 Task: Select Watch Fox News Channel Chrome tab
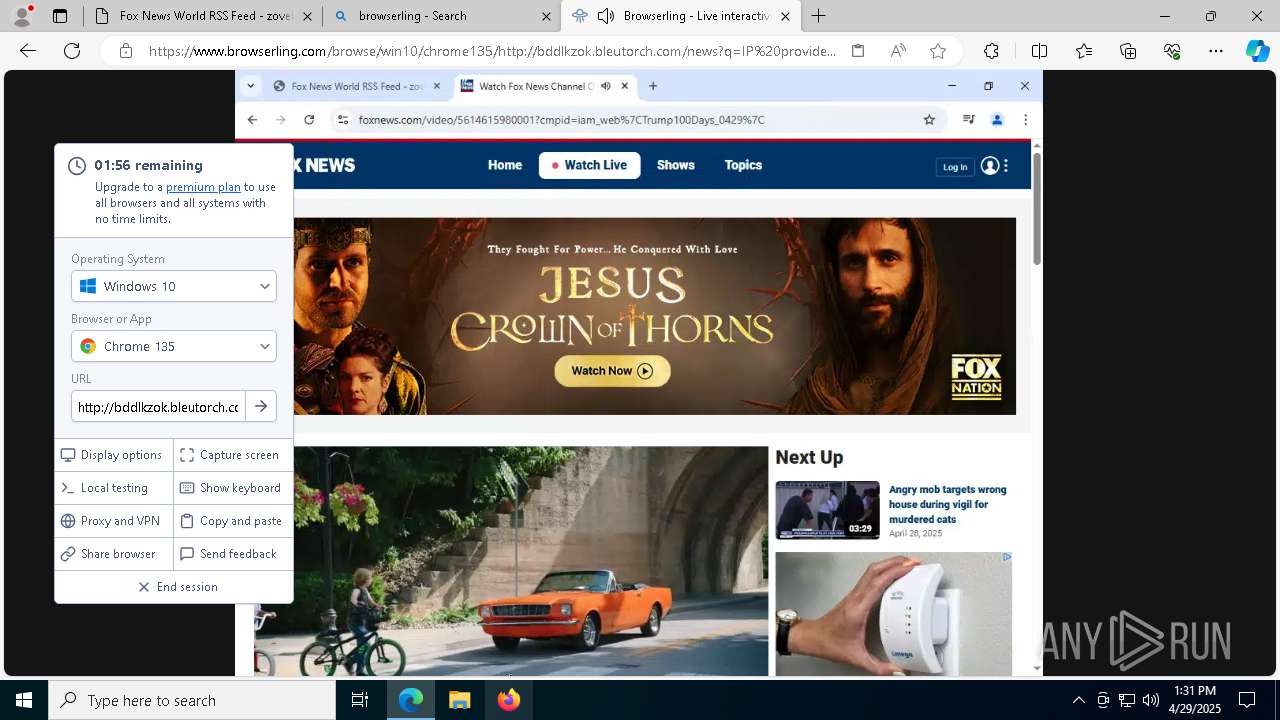tap(545, 86)
